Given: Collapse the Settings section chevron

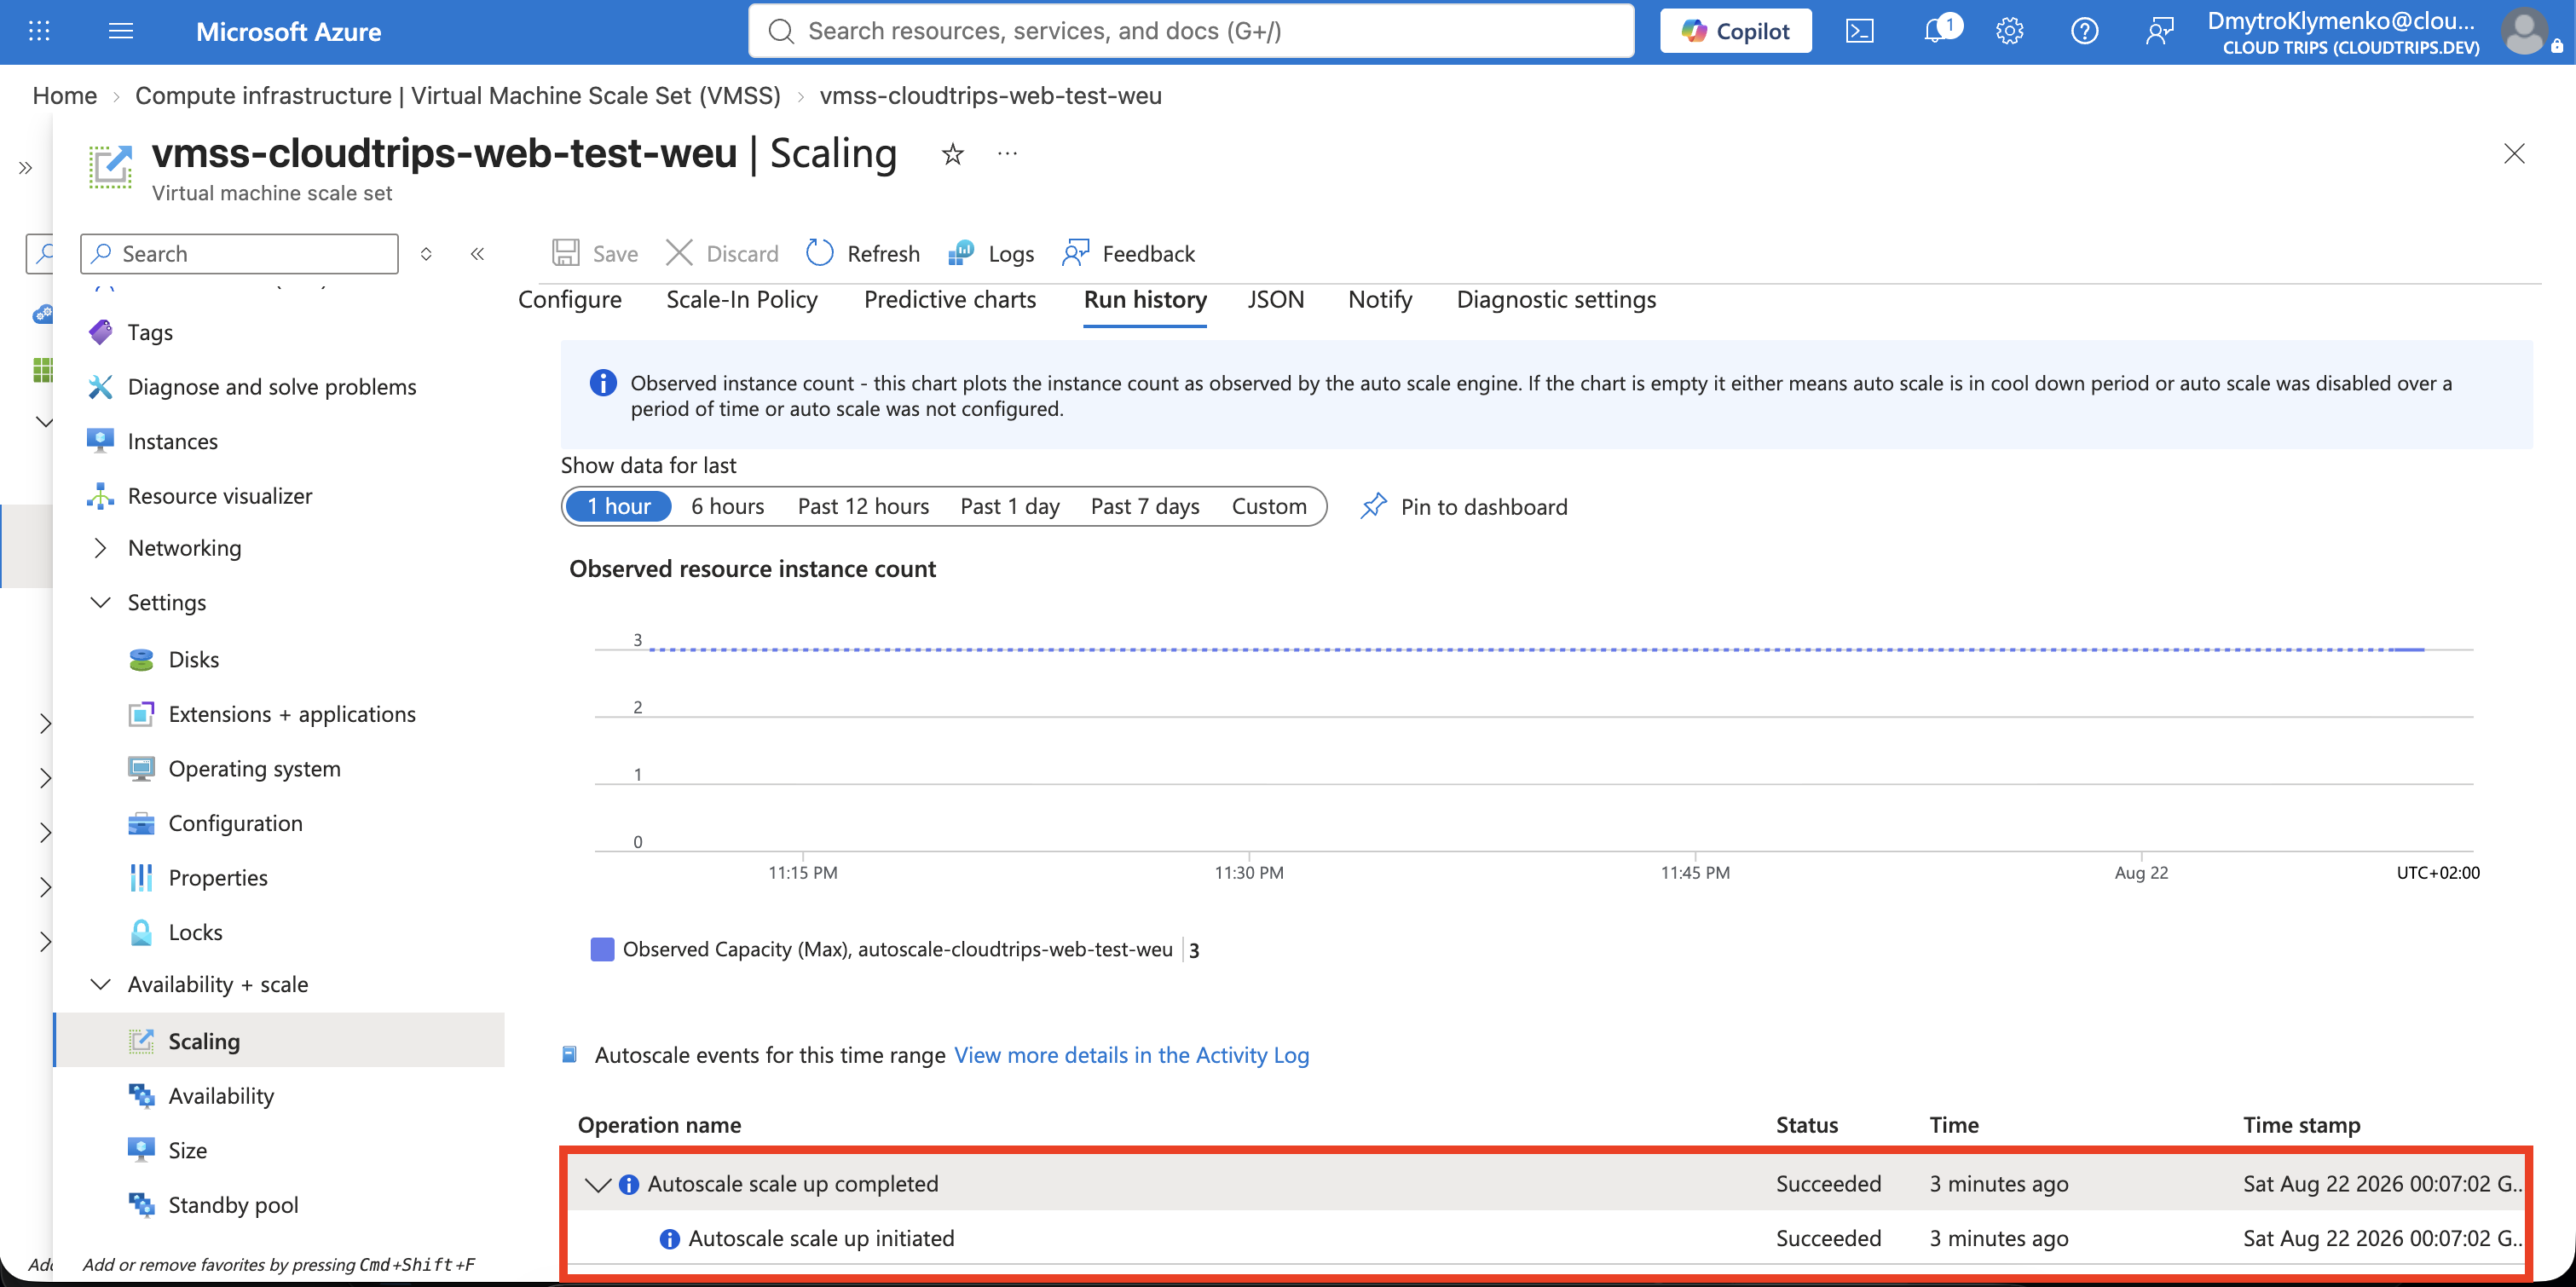Looking at the screenshot, I should (x=100, y=603).
